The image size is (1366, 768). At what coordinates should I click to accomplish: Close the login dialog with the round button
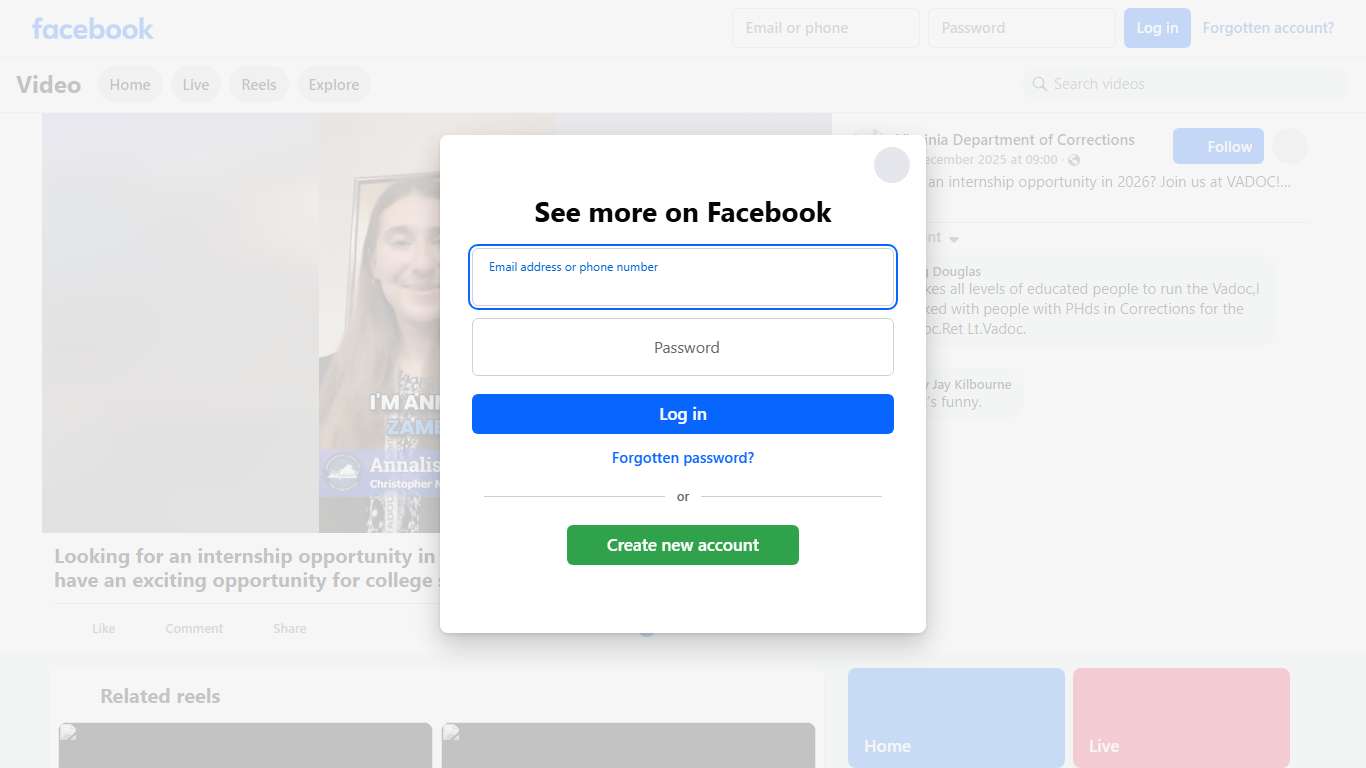point(891,165)
